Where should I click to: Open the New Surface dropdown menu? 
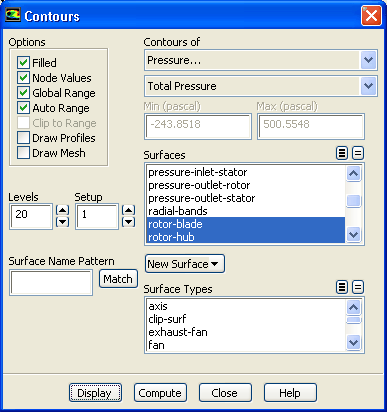185,264
